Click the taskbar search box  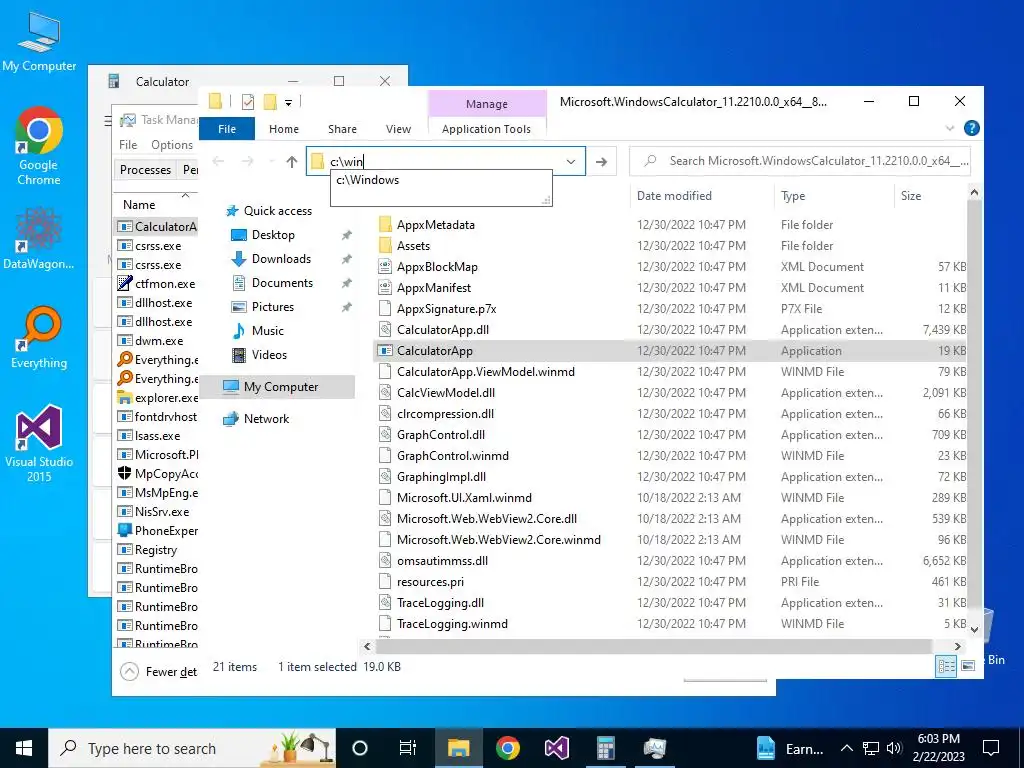[x=192, y=748]
